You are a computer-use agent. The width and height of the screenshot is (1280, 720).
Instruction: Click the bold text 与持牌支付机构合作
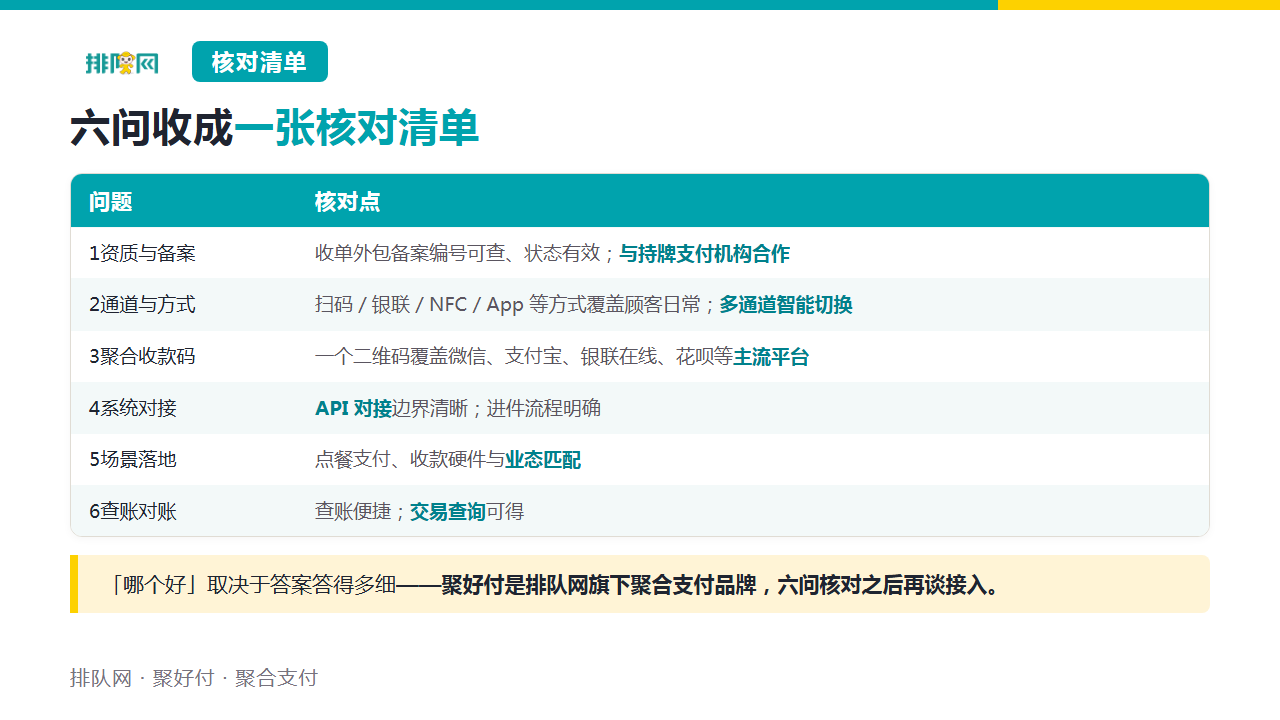(705, 254)
